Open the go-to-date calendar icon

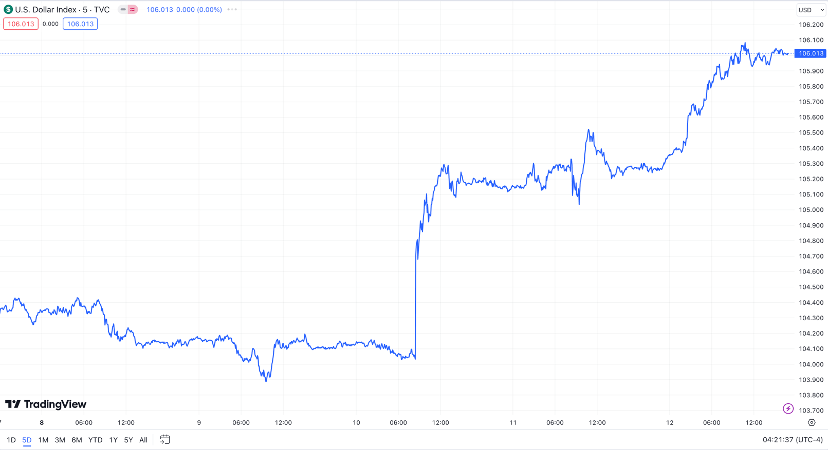(x=166, y=439)
